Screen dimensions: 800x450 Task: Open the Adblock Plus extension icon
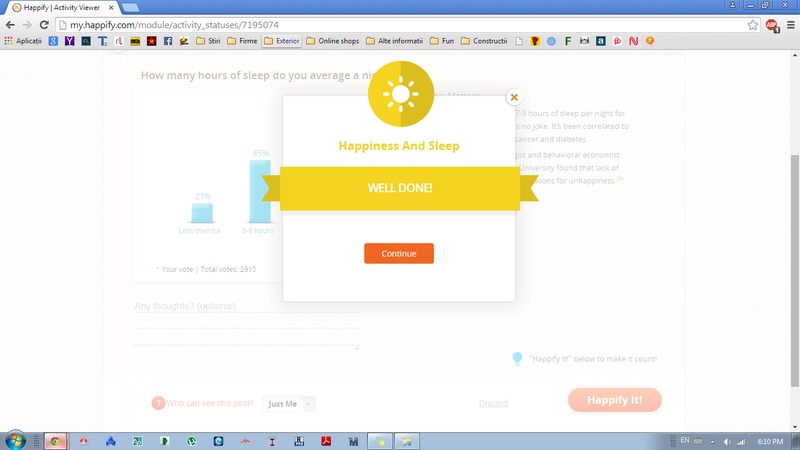click(771, 25)
